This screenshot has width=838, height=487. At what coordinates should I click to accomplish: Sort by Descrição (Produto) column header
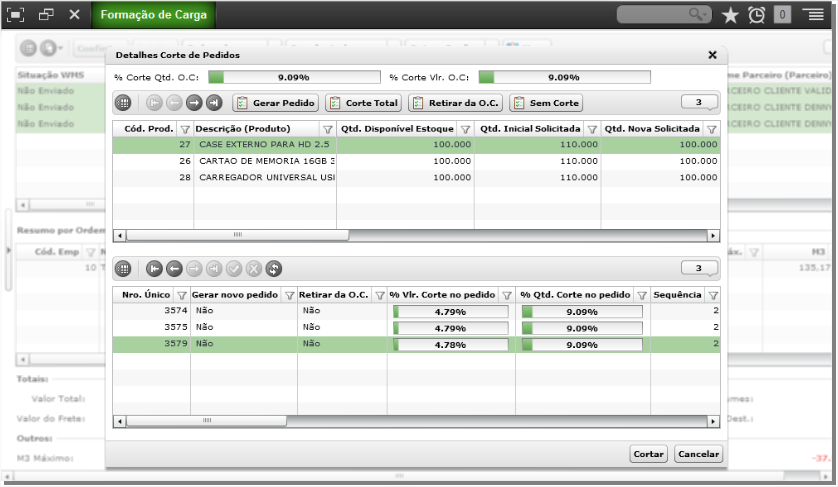243,129
